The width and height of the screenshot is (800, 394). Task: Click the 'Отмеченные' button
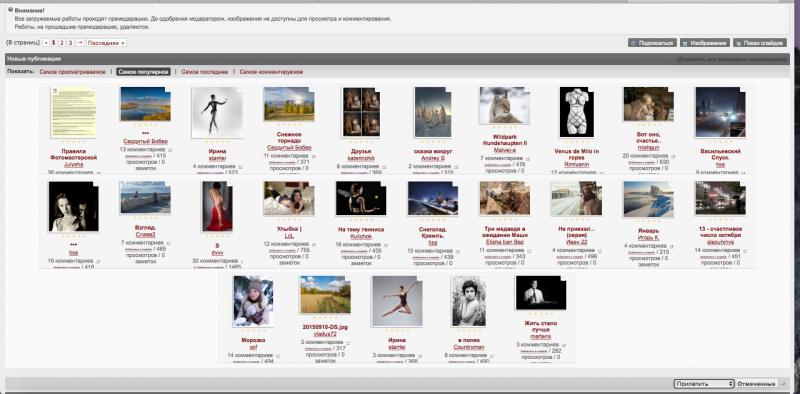[757, 383]
